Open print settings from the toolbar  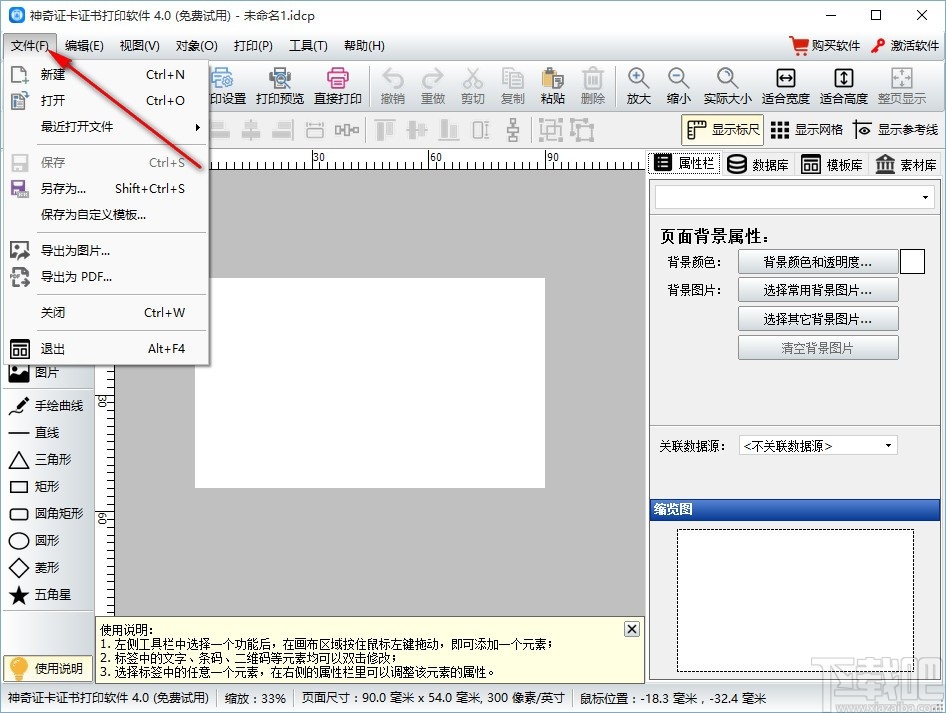coord(227,86)
